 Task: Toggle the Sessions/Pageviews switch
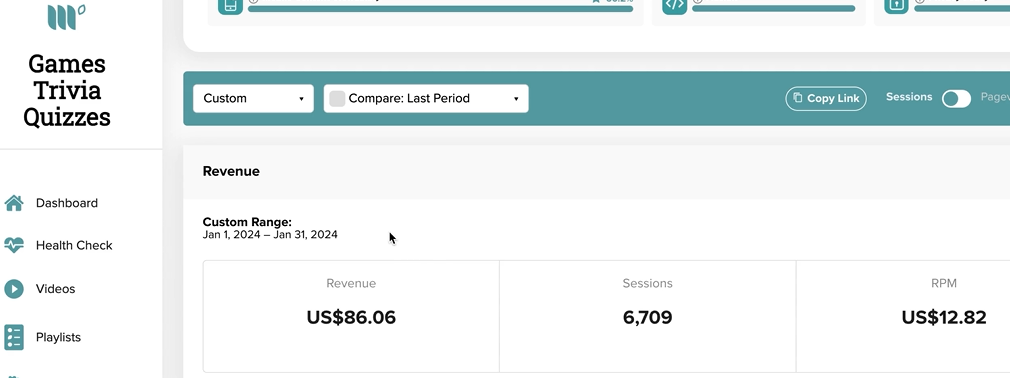coord(956,99)
